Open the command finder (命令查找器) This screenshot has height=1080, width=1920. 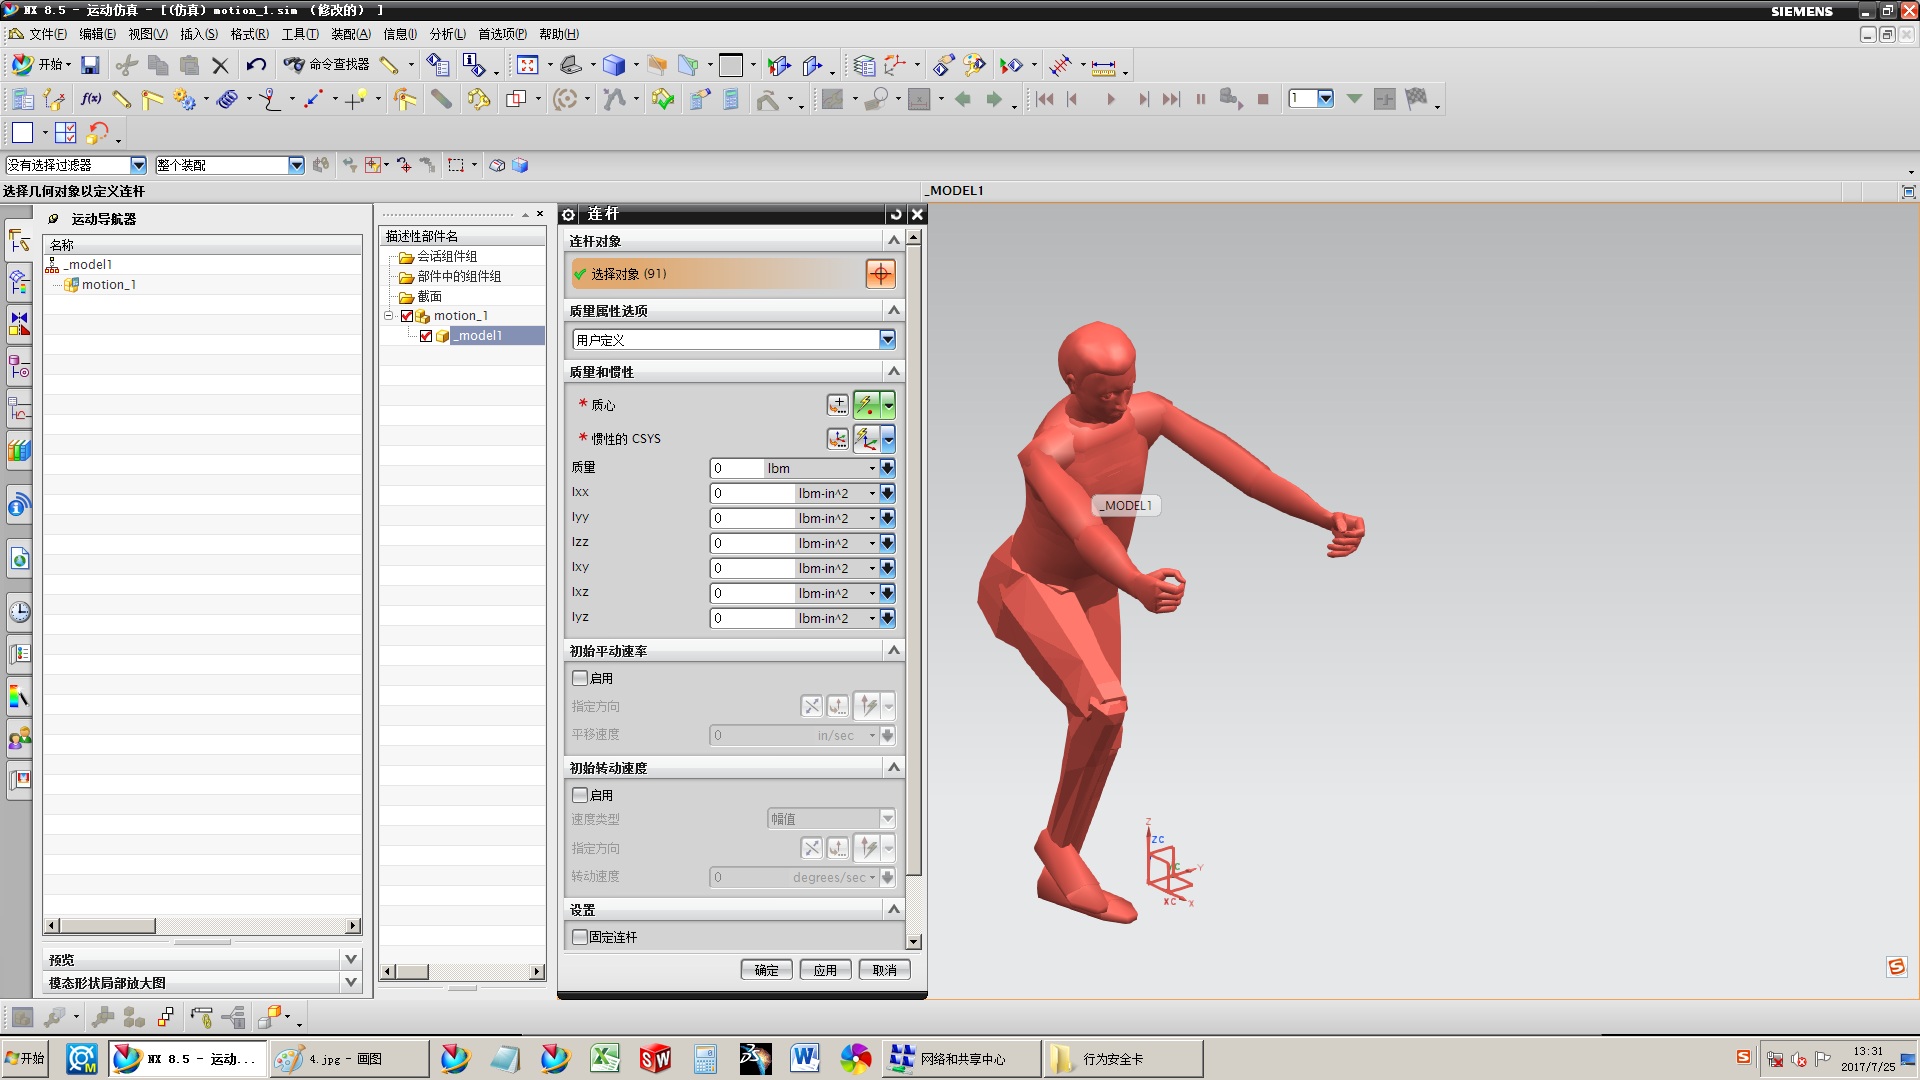(327, 65)
